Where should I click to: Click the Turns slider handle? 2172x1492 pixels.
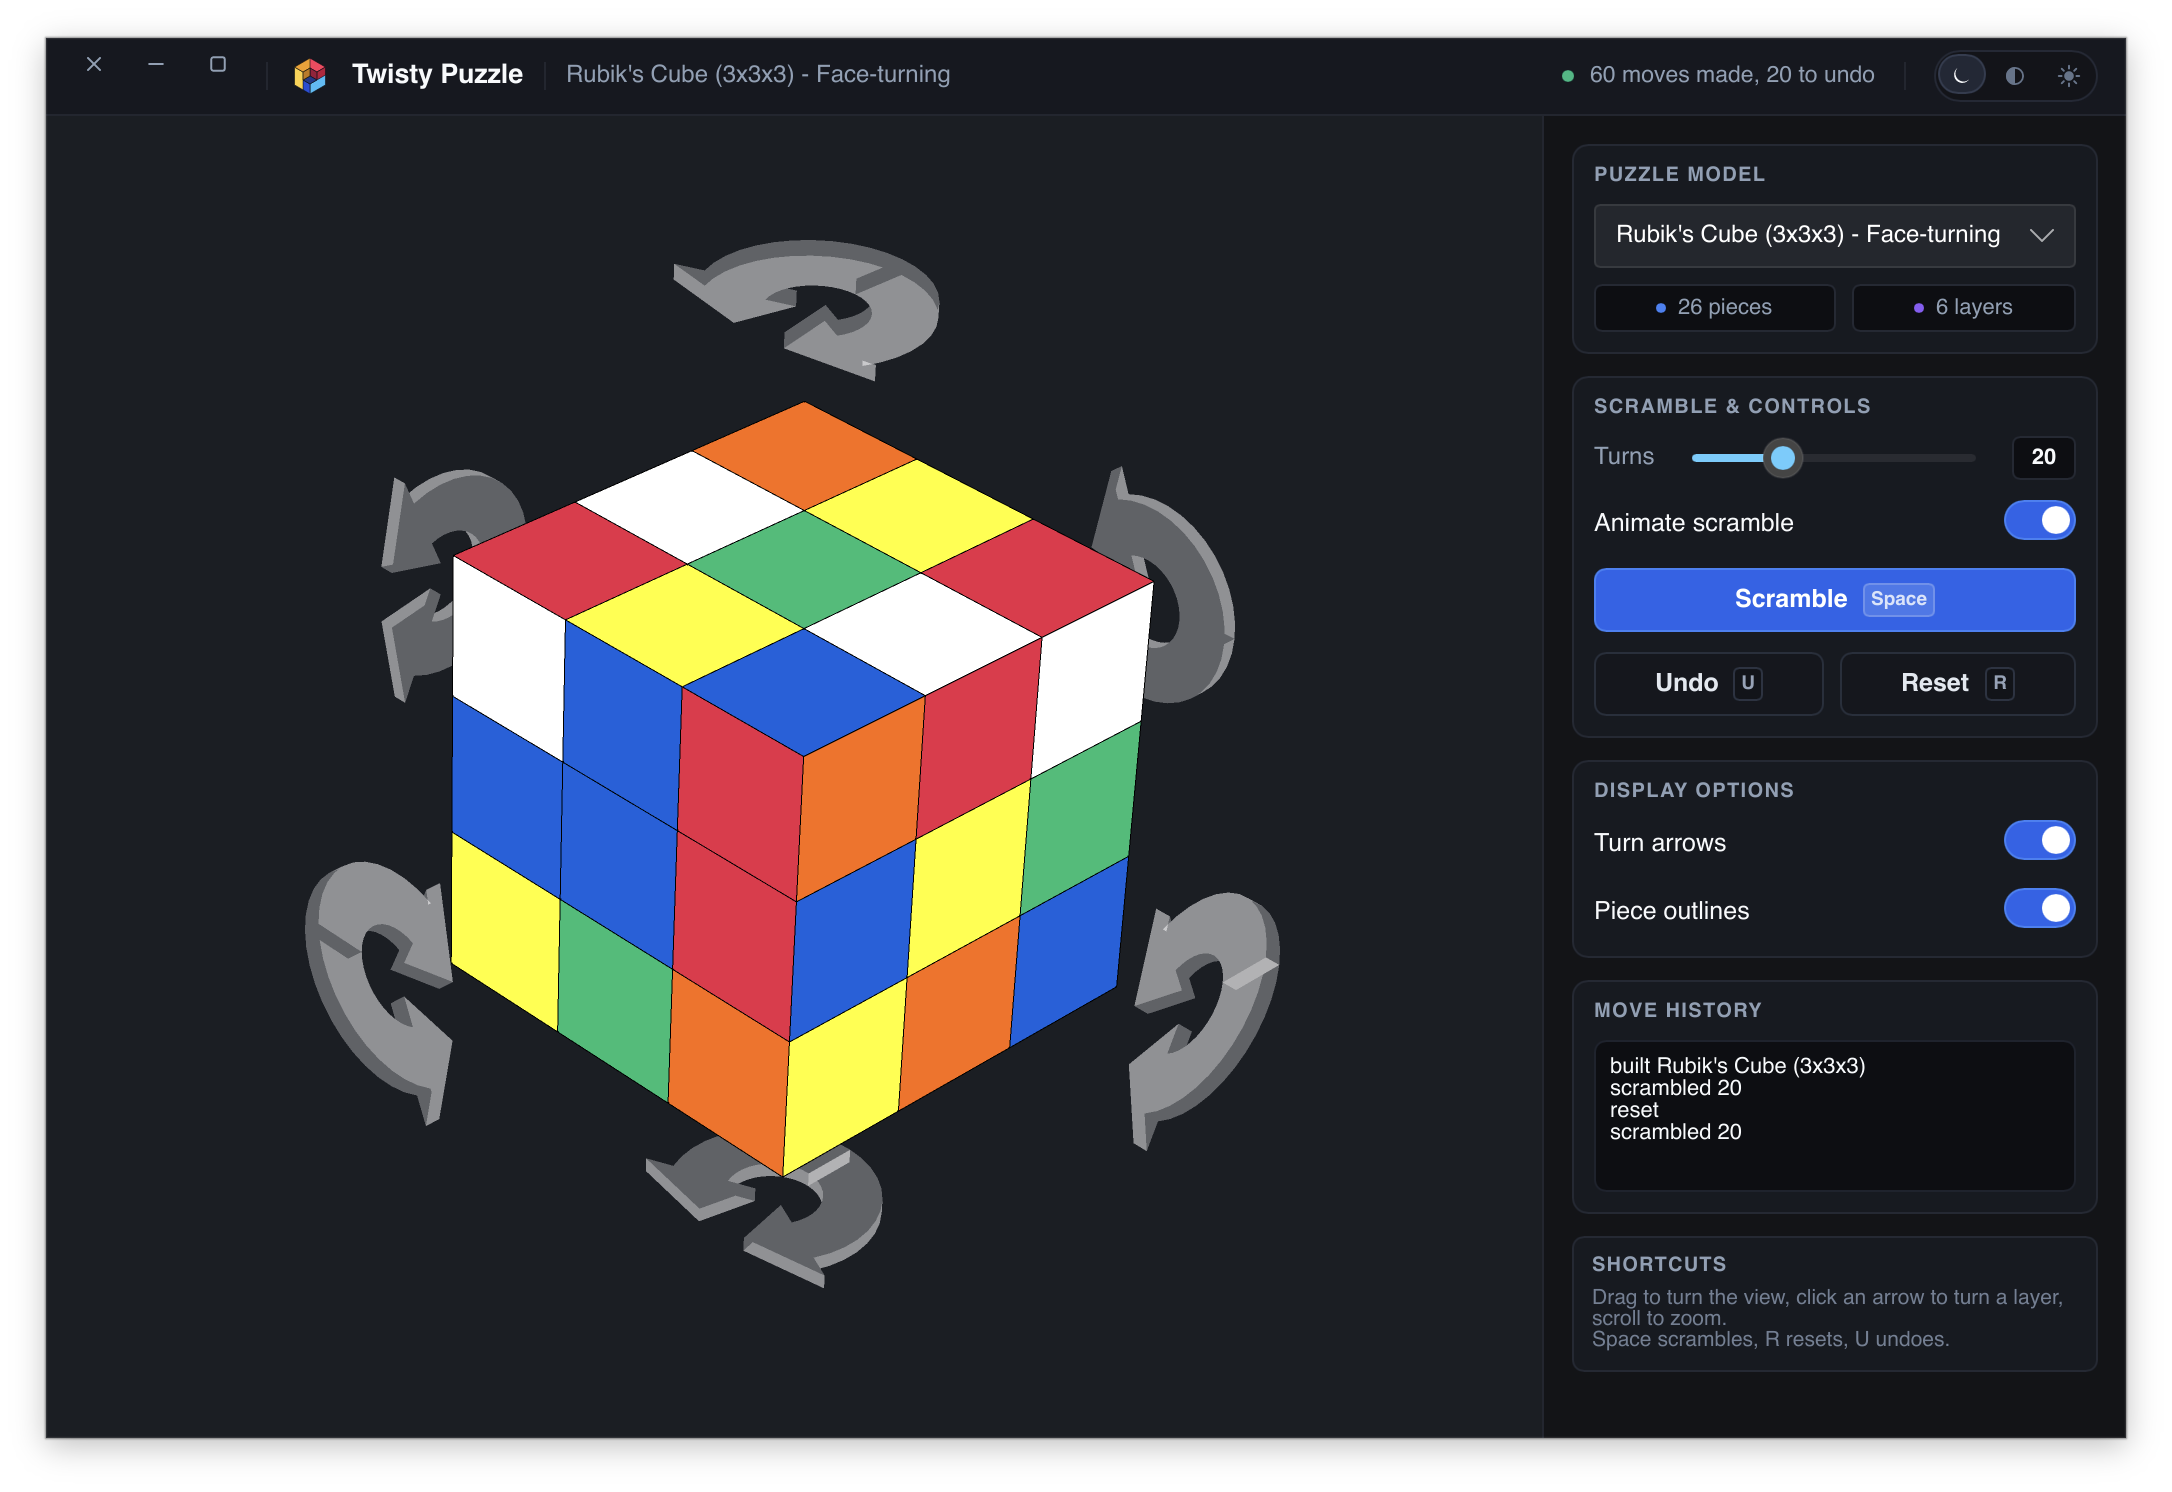[1782, 458]
